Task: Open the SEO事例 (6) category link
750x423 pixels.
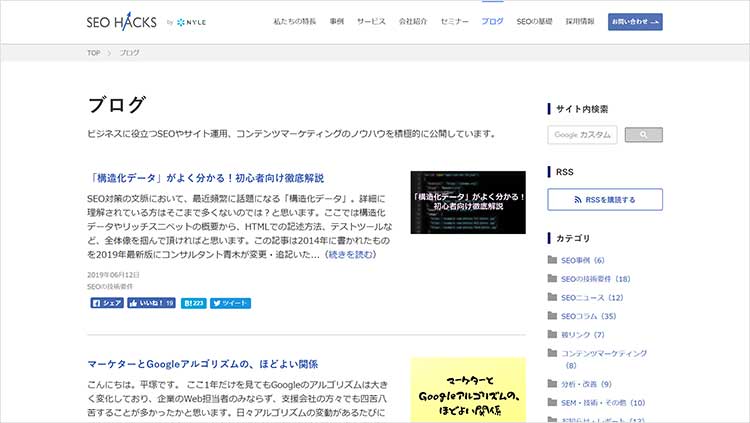Action: (583, 260)
